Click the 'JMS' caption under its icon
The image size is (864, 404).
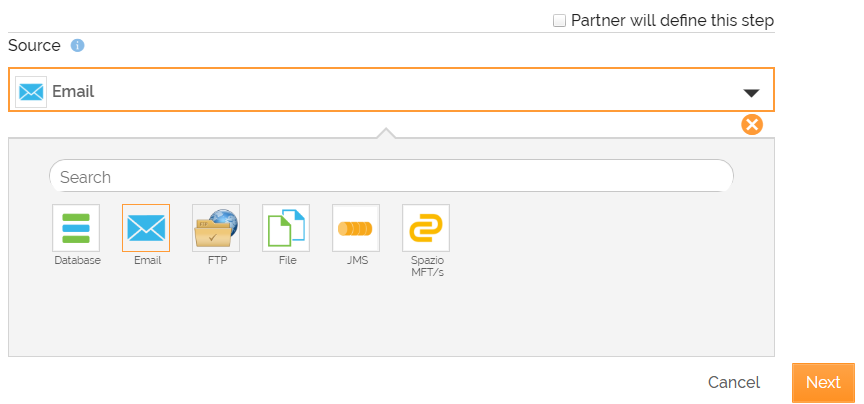(357, 260)
